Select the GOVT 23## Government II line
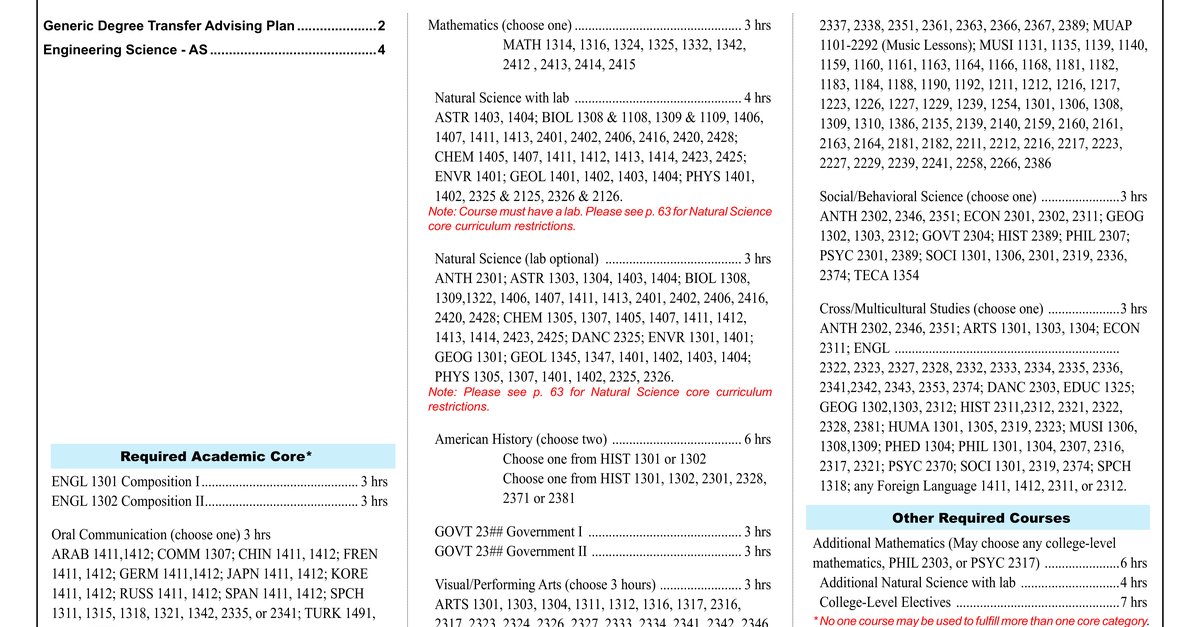The image size is (1200, 627). 603,551
